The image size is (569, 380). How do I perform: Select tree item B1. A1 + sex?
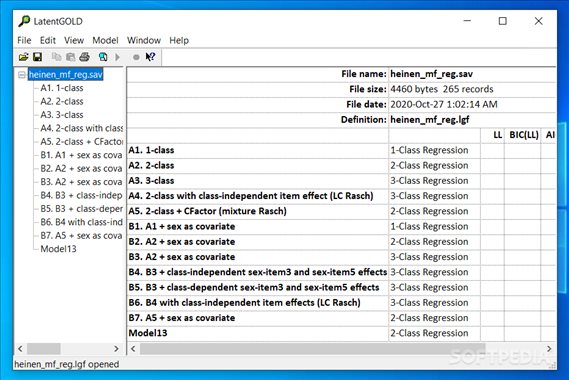(x=82, y=155)
